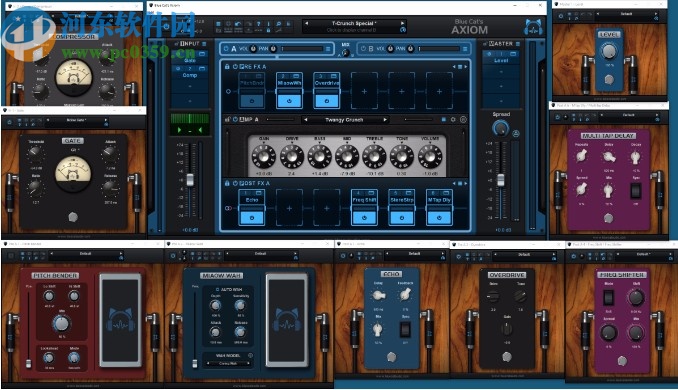The width and height of the screenshot is (678, 390).
Task: Open the Master section menu
Action: [518, 44]
